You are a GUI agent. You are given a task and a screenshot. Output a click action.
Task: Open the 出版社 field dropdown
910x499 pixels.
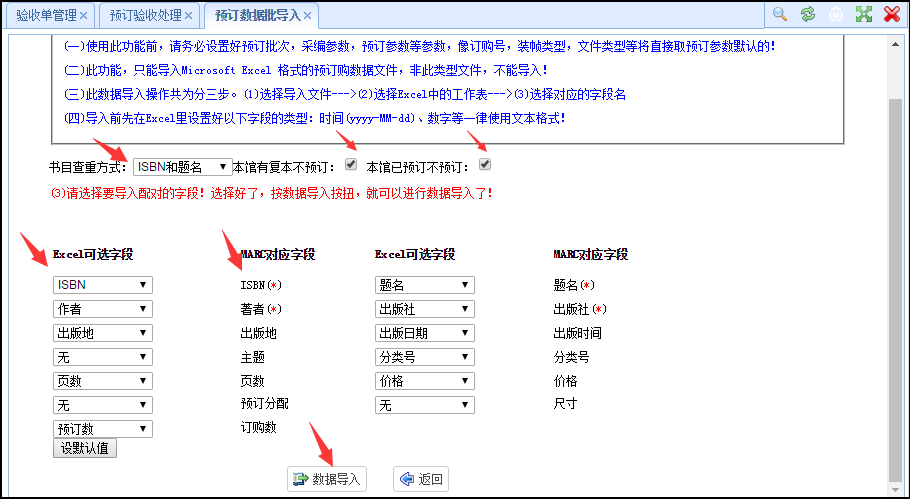425,309
